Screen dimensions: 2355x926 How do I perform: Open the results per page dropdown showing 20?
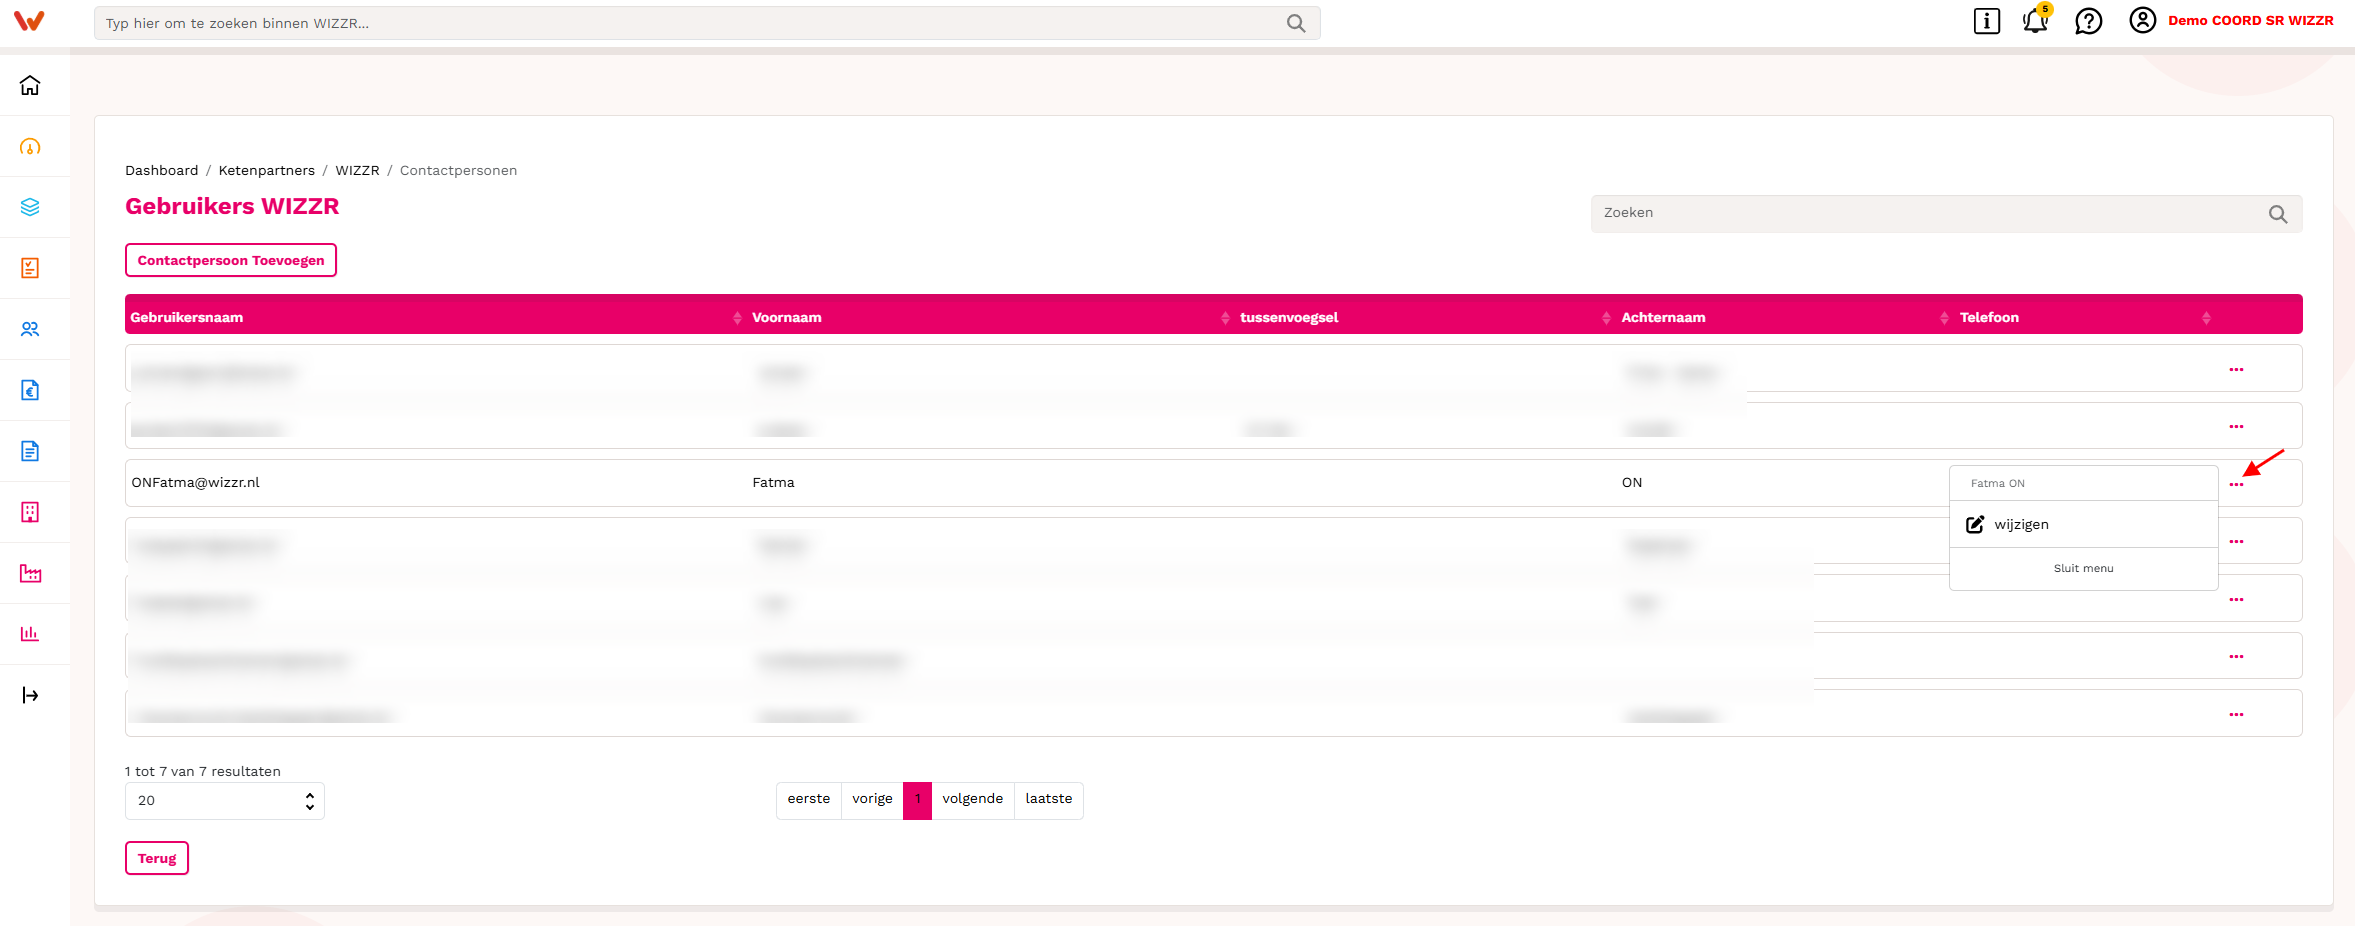[225, 801]
